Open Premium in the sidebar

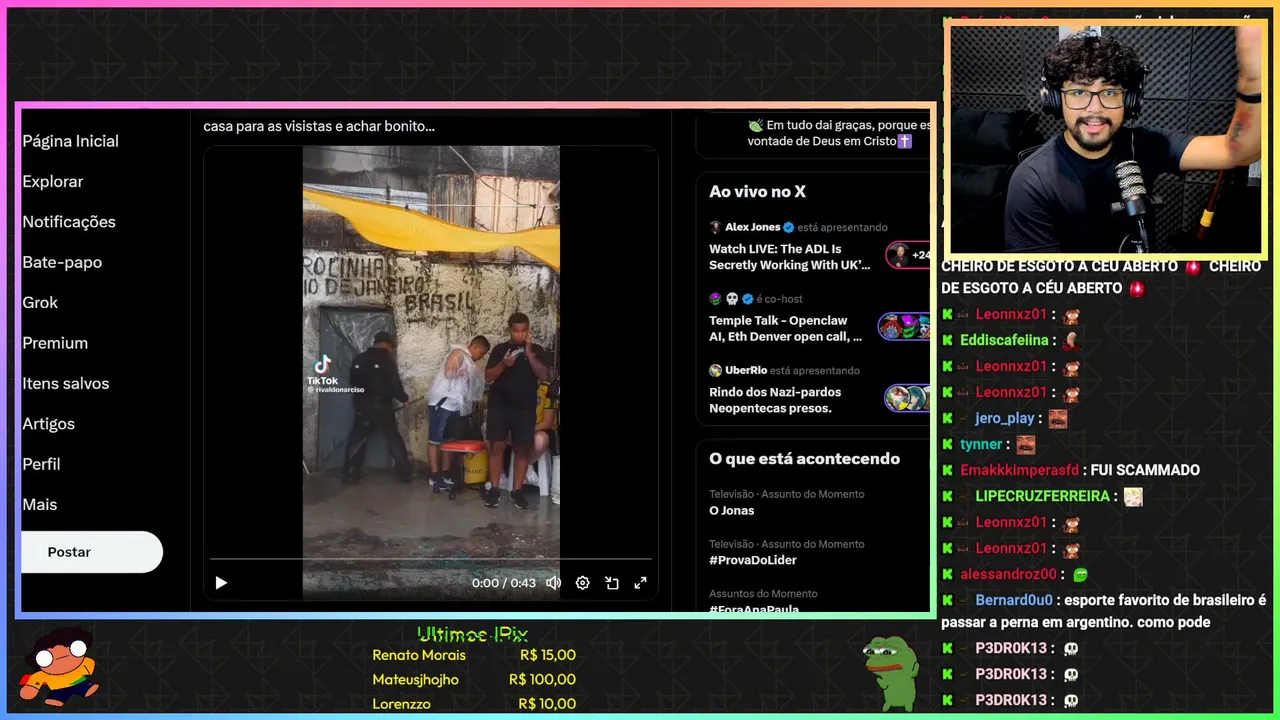click(x=55, y=343)
